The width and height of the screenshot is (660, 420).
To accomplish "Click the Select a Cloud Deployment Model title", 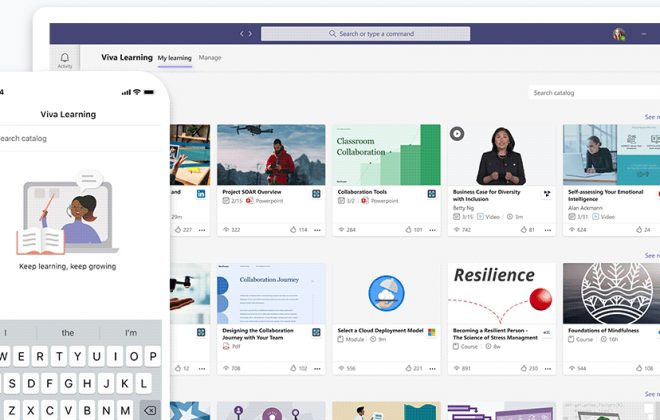I will (380, 330).
